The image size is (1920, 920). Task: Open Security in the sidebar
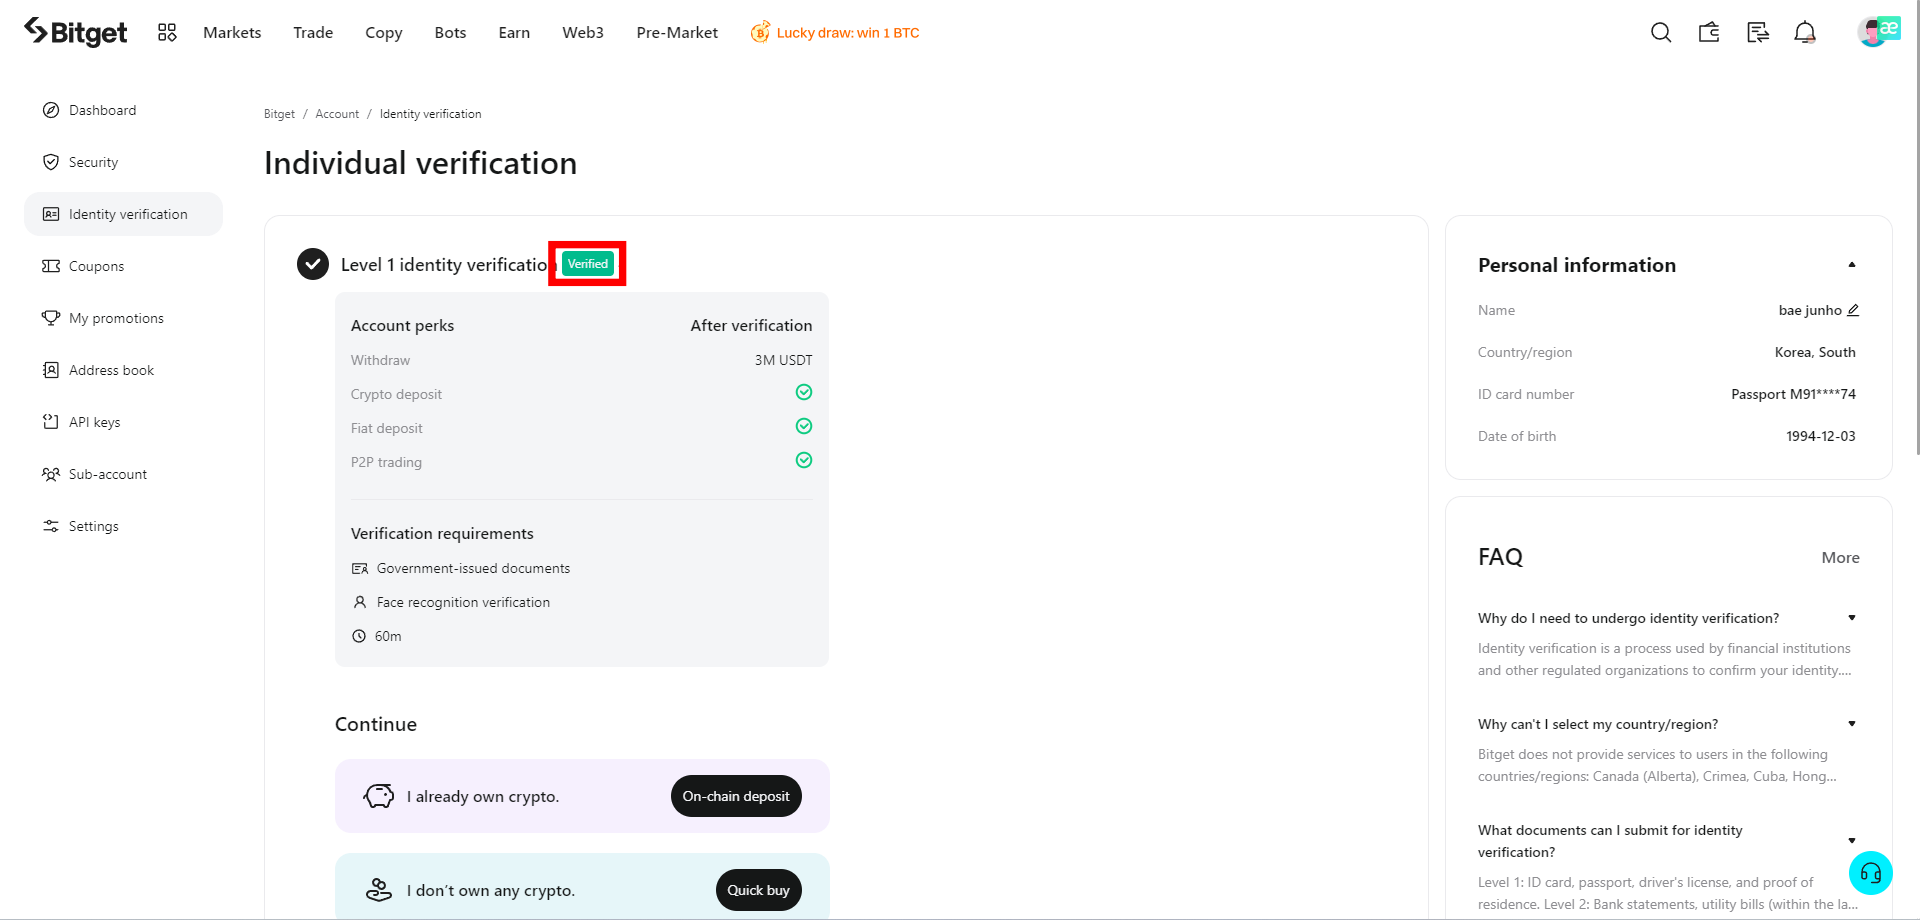coord(124,162)
